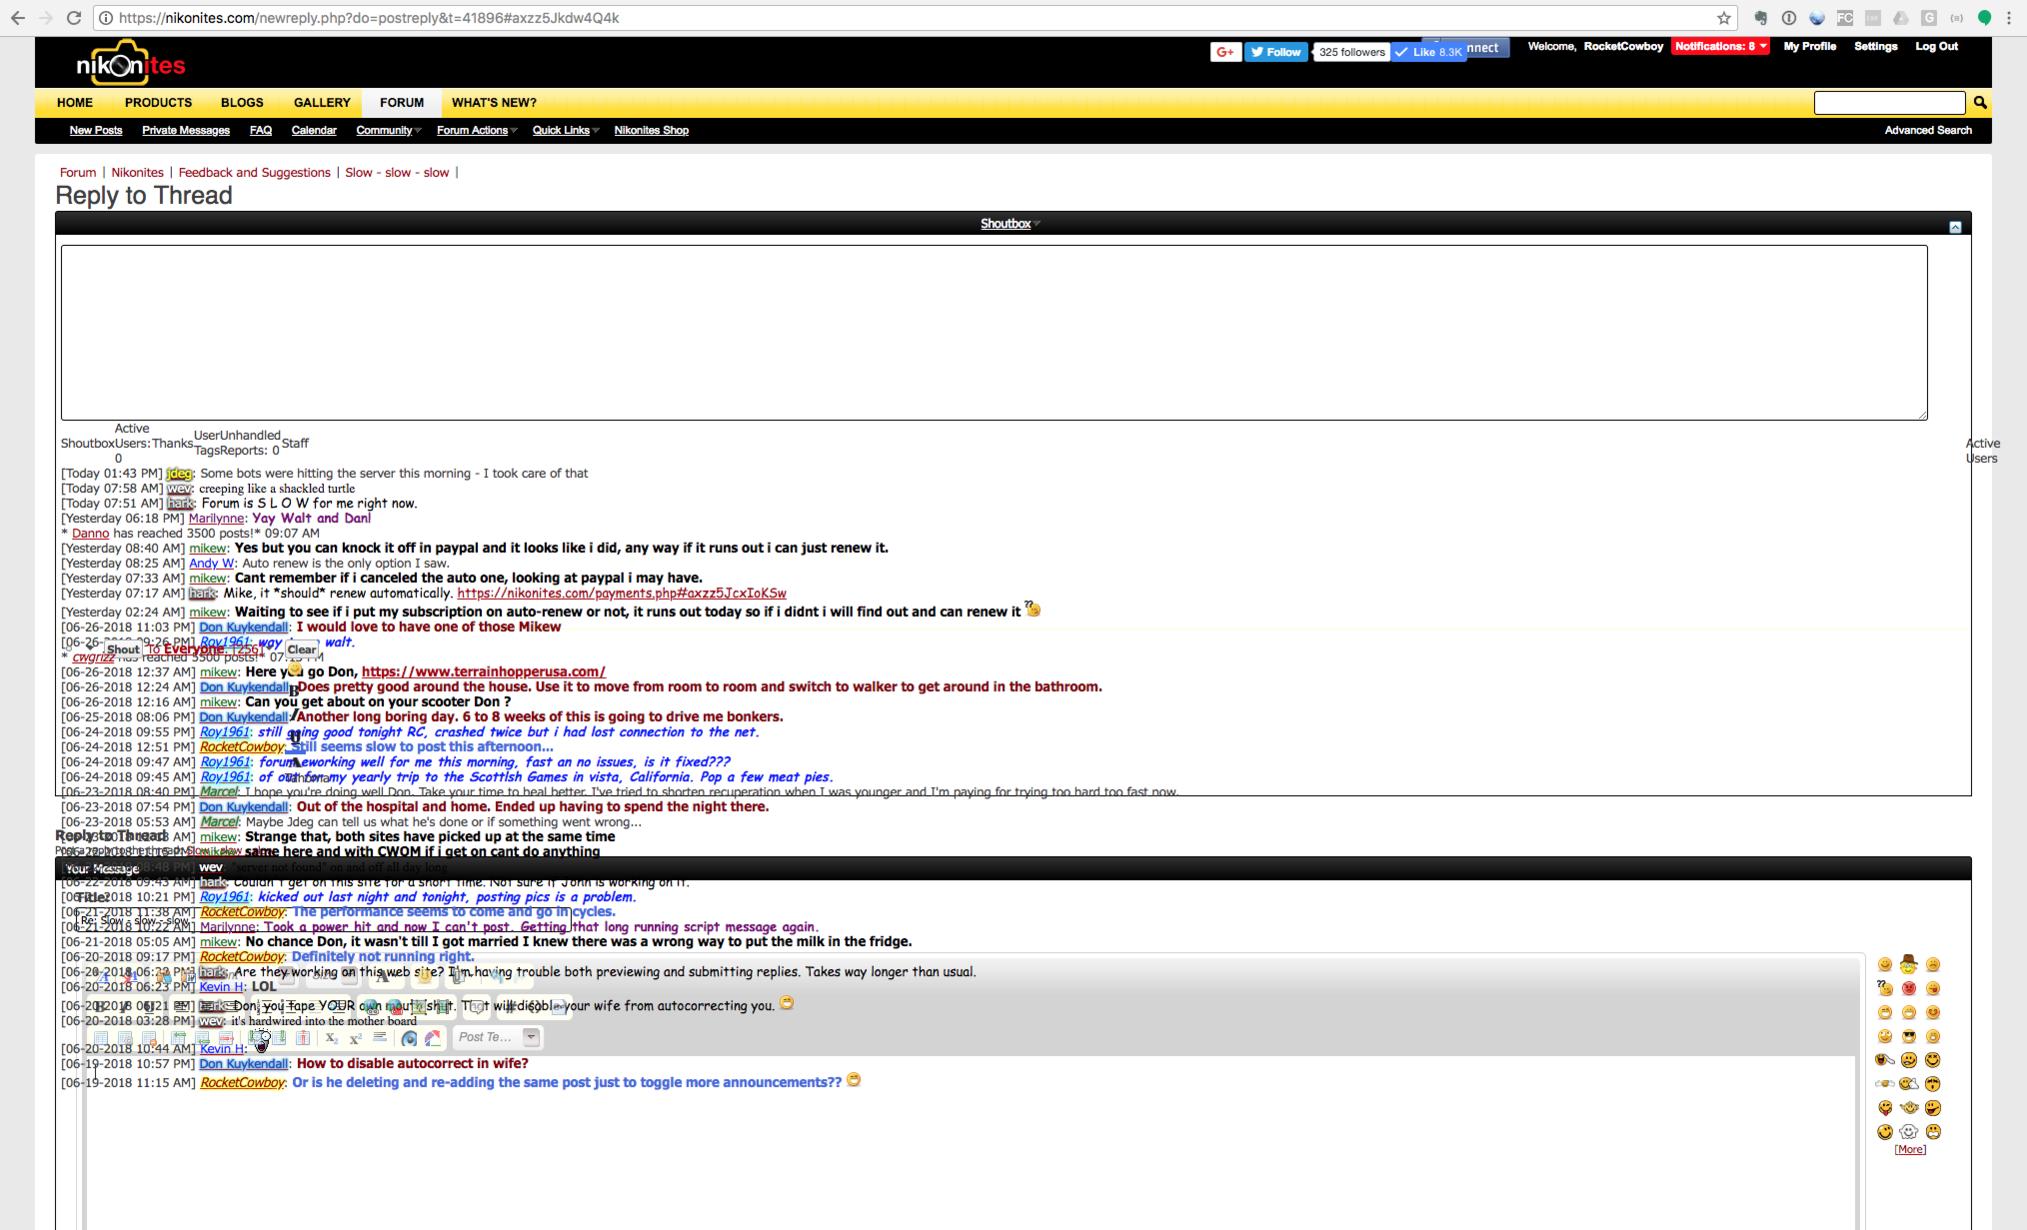Switch to the GALLERY tab
2027x1230 pixels.
tap(321, 103)
